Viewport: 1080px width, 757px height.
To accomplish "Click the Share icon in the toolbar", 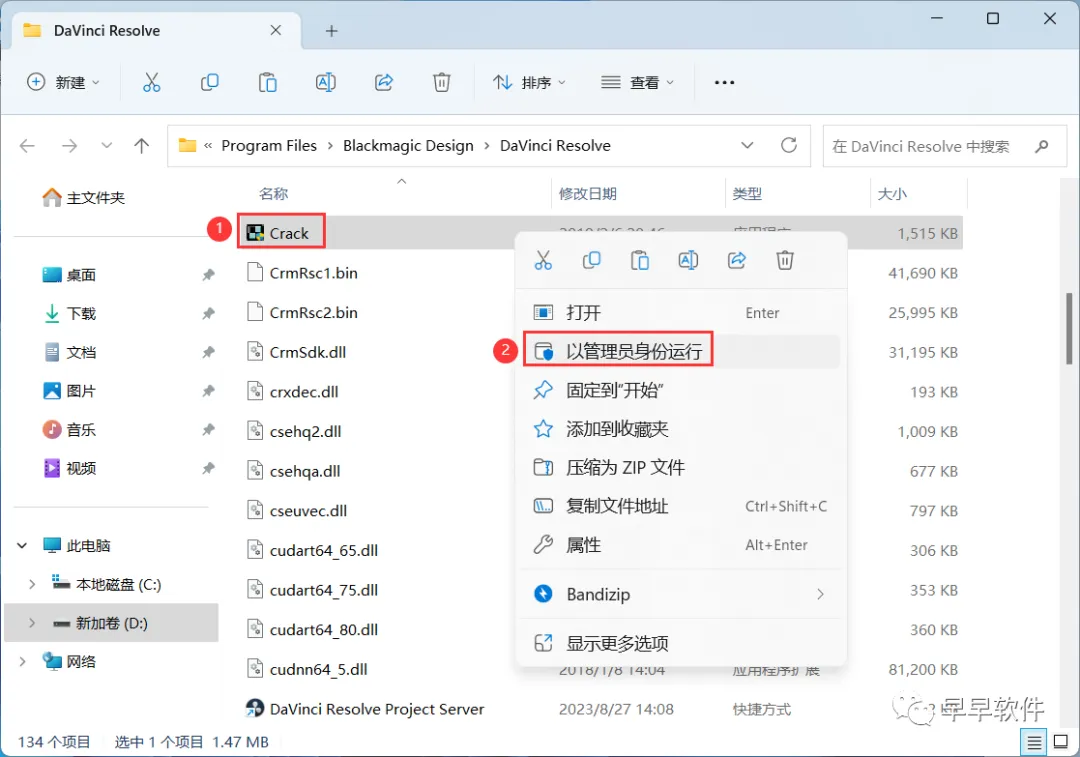I will 384,83.
